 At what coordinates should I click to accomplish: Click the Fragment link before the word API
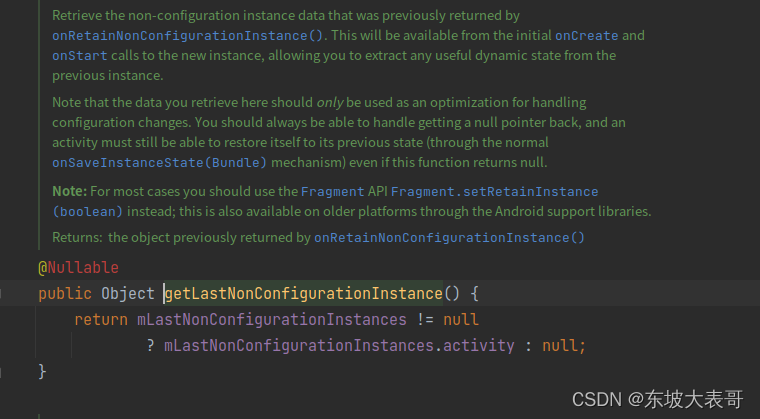click(332, 192)
